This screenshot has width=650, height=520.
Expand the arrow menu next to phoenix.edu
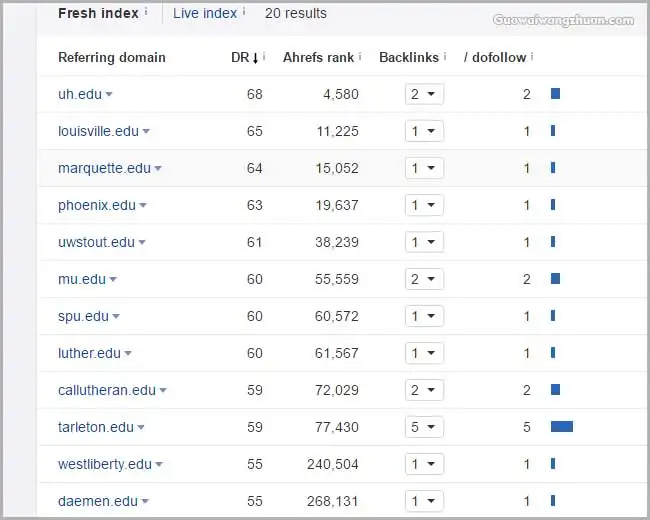click(143, 205)
